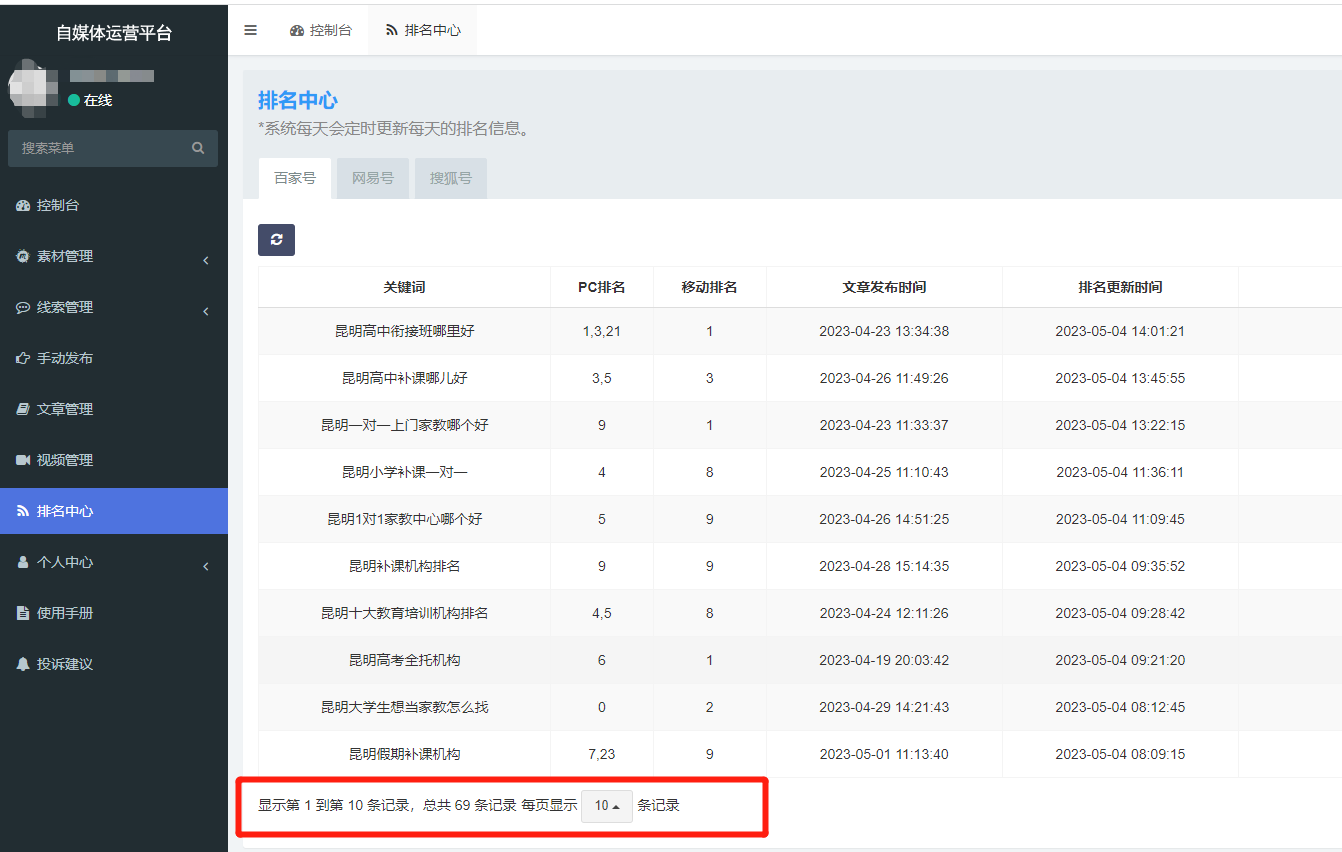The image size is (1342, 852).
Task: Expand the 个人中心 submenu
Action: tap(64, 562)
